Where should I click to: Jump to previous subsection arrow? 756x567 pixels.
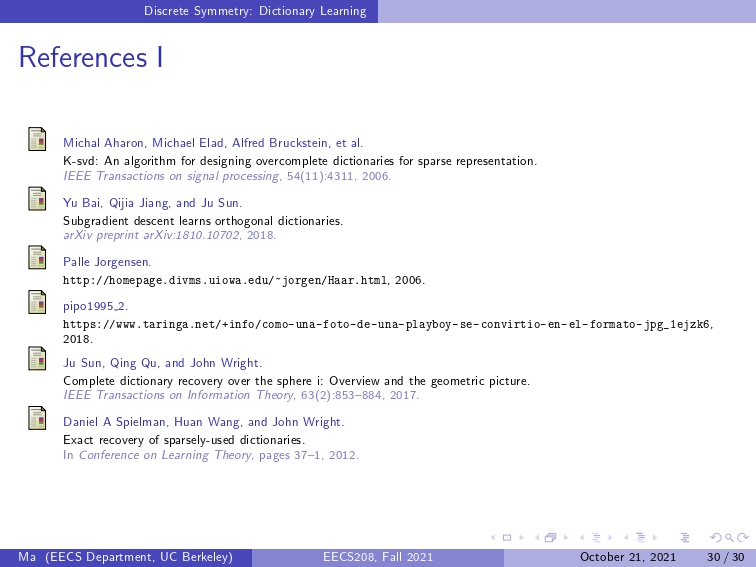(581, 538)
